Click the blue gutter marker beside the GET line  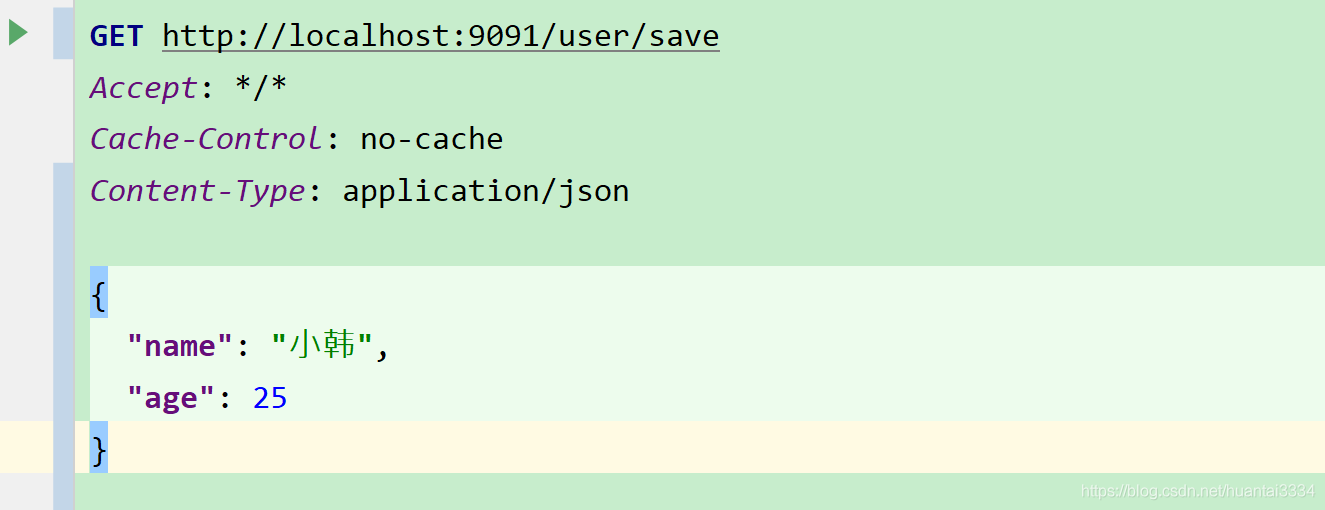[x=63, y=33]
